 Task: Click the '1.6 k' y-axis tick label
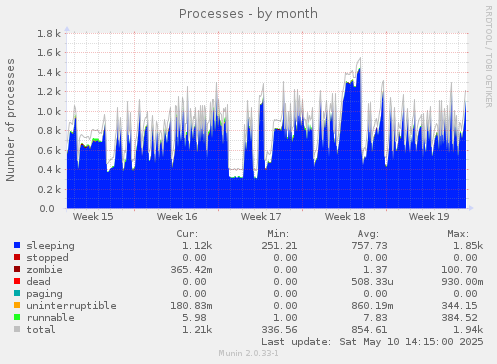[49, 53]
